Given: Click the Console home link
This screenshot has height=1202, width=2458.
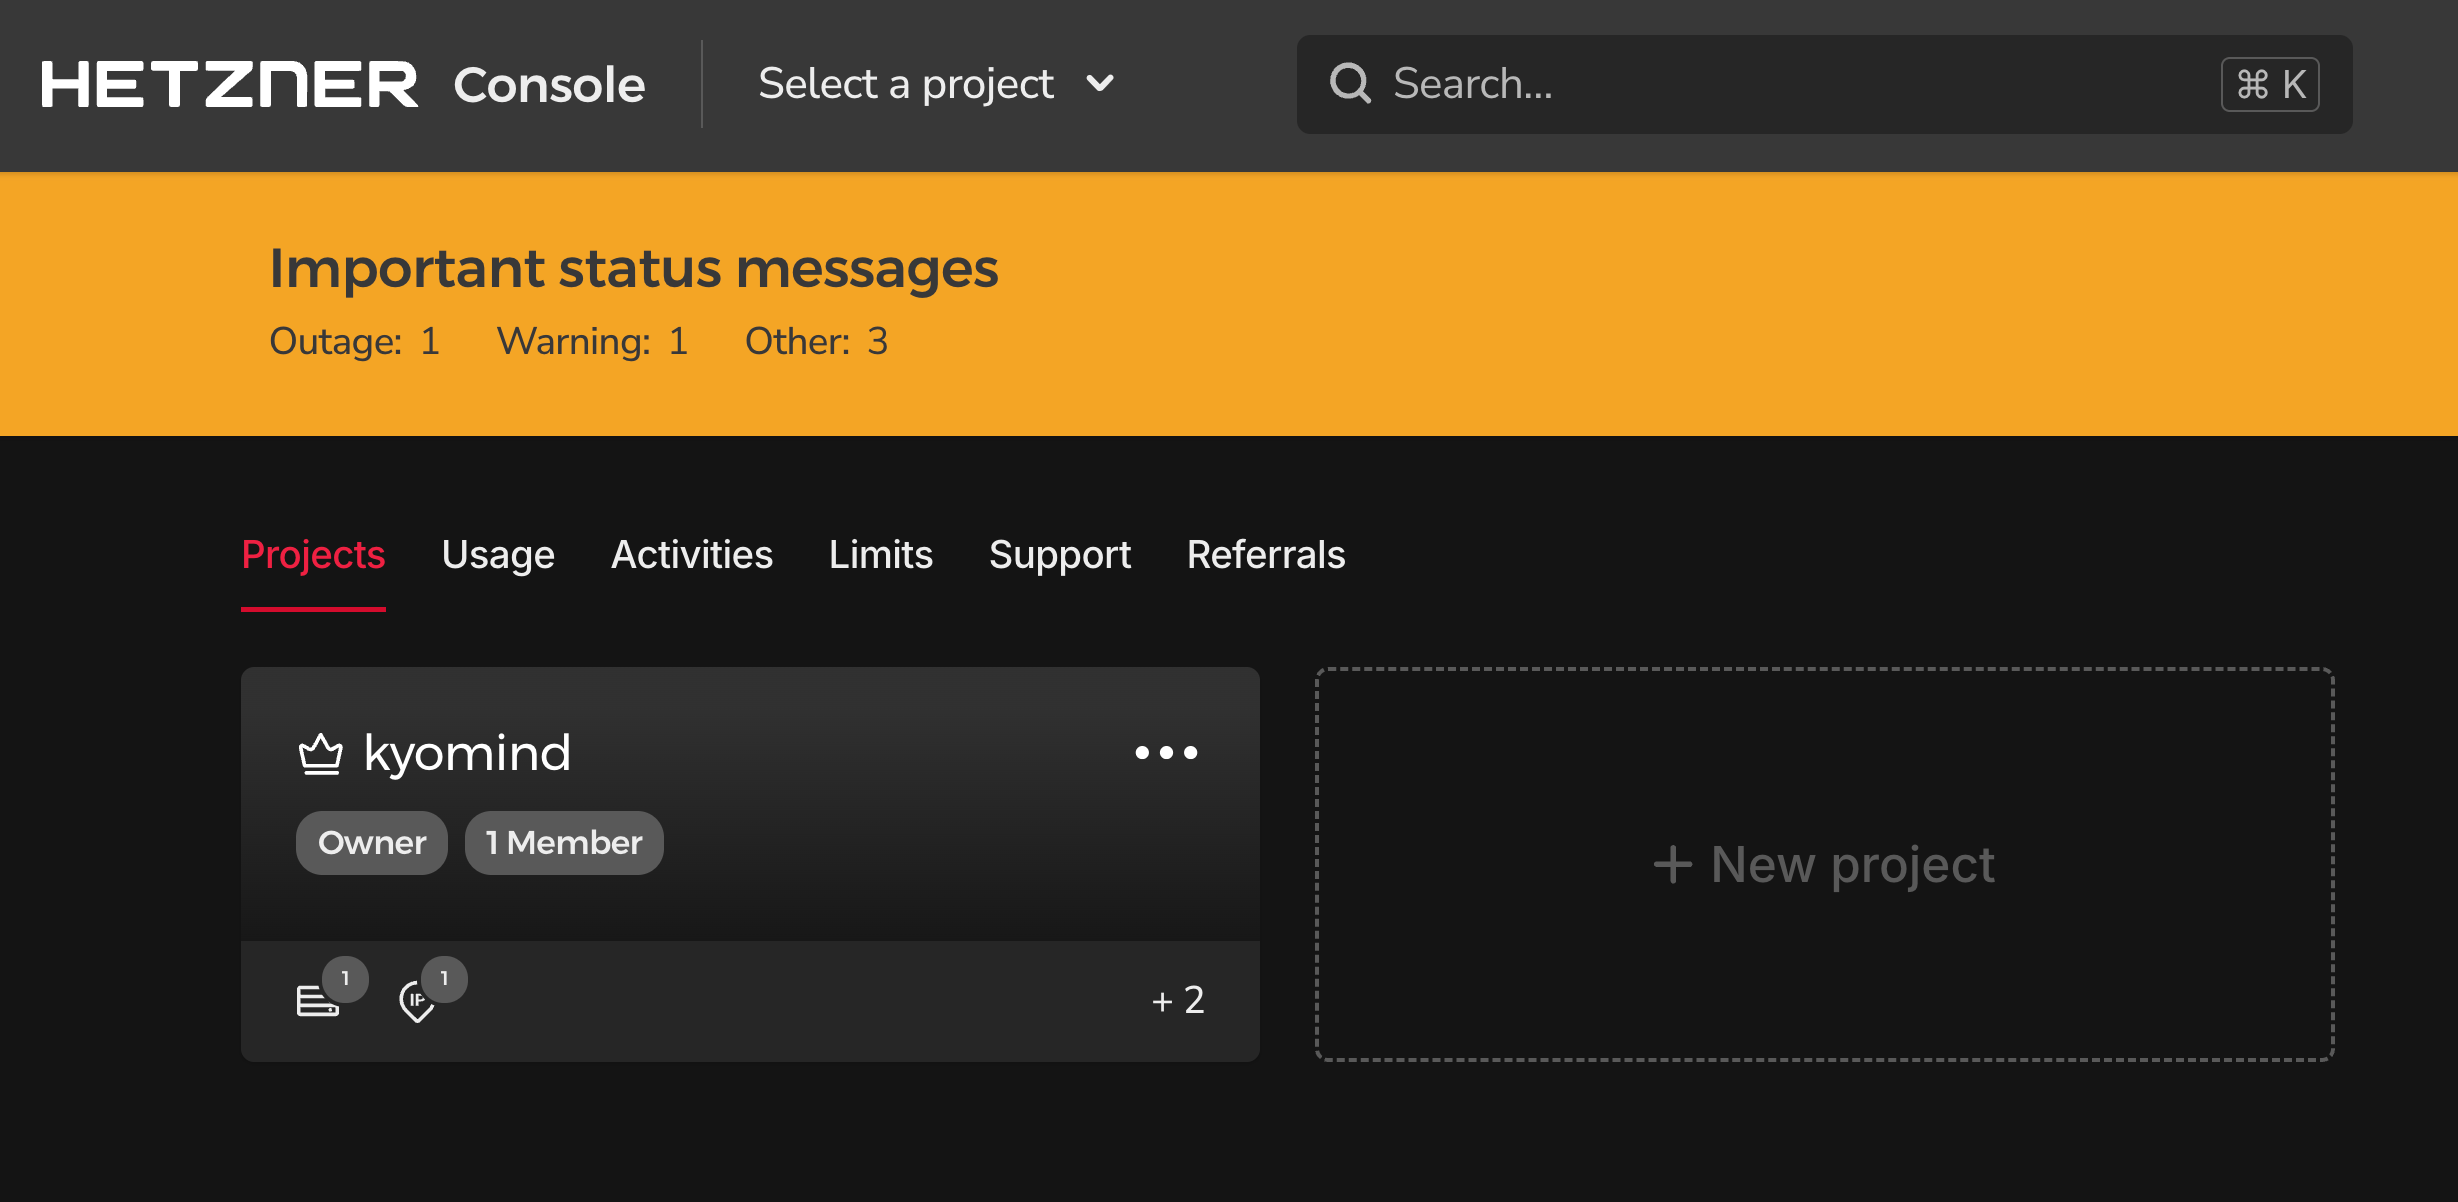Looking at the screenshot, I should [549, 85].
